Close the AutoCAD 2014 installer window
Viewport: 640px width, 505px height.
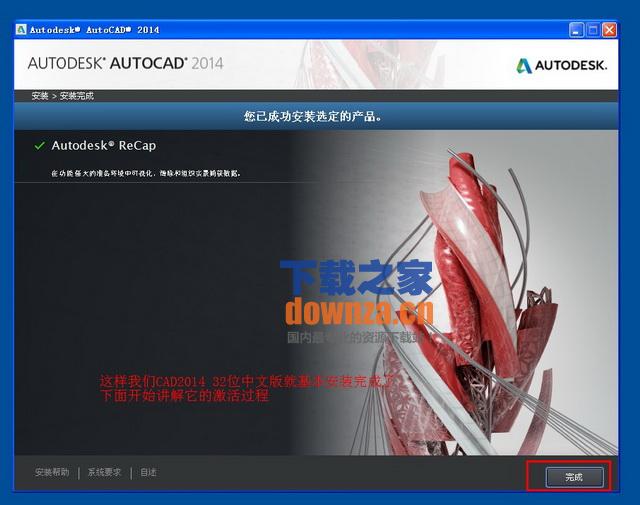point(609,30)
